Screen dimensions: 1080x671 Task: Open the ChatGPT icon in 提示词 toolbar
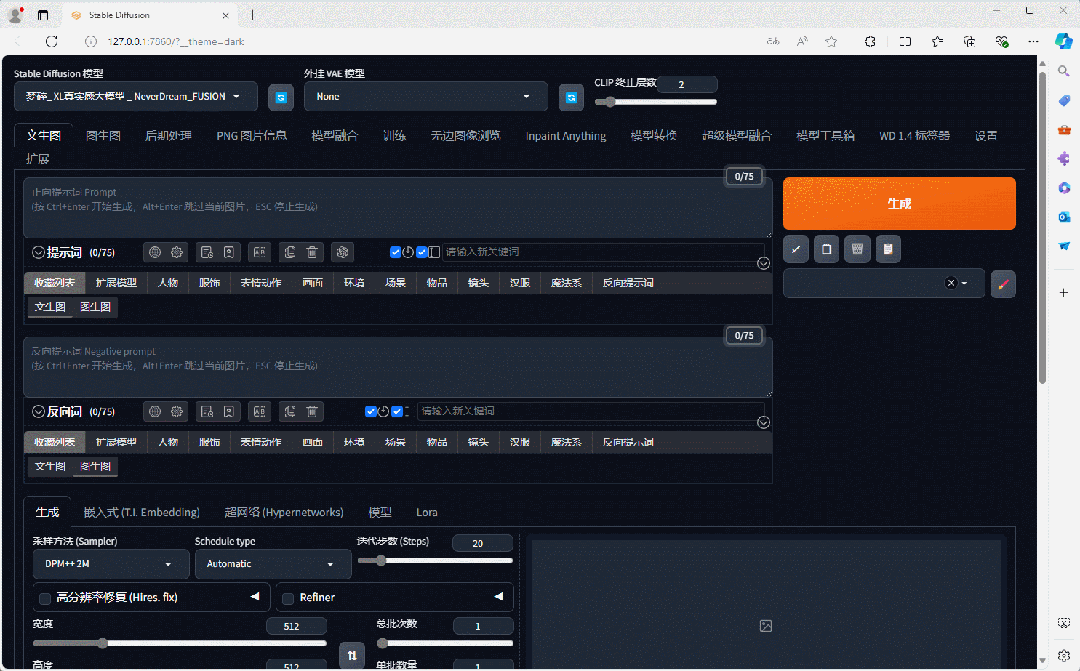342,252
